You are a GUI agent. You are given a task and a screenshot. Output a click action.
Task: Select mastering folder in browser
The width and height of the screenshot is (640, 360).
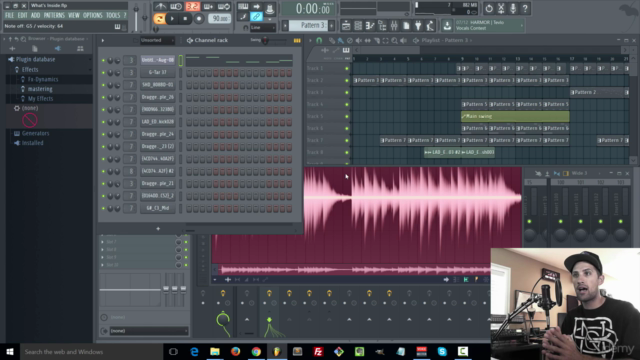[40, 89]
